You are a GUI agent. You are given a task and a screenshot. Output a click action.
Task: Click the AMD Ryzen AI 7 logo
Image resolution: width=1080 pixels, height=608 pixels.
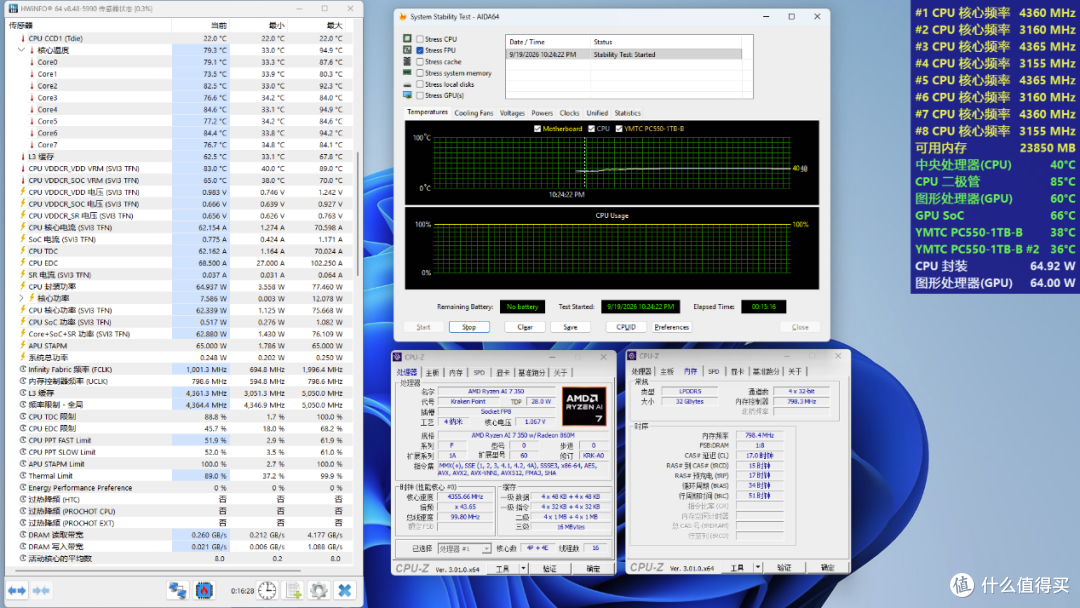pos(584,406)
